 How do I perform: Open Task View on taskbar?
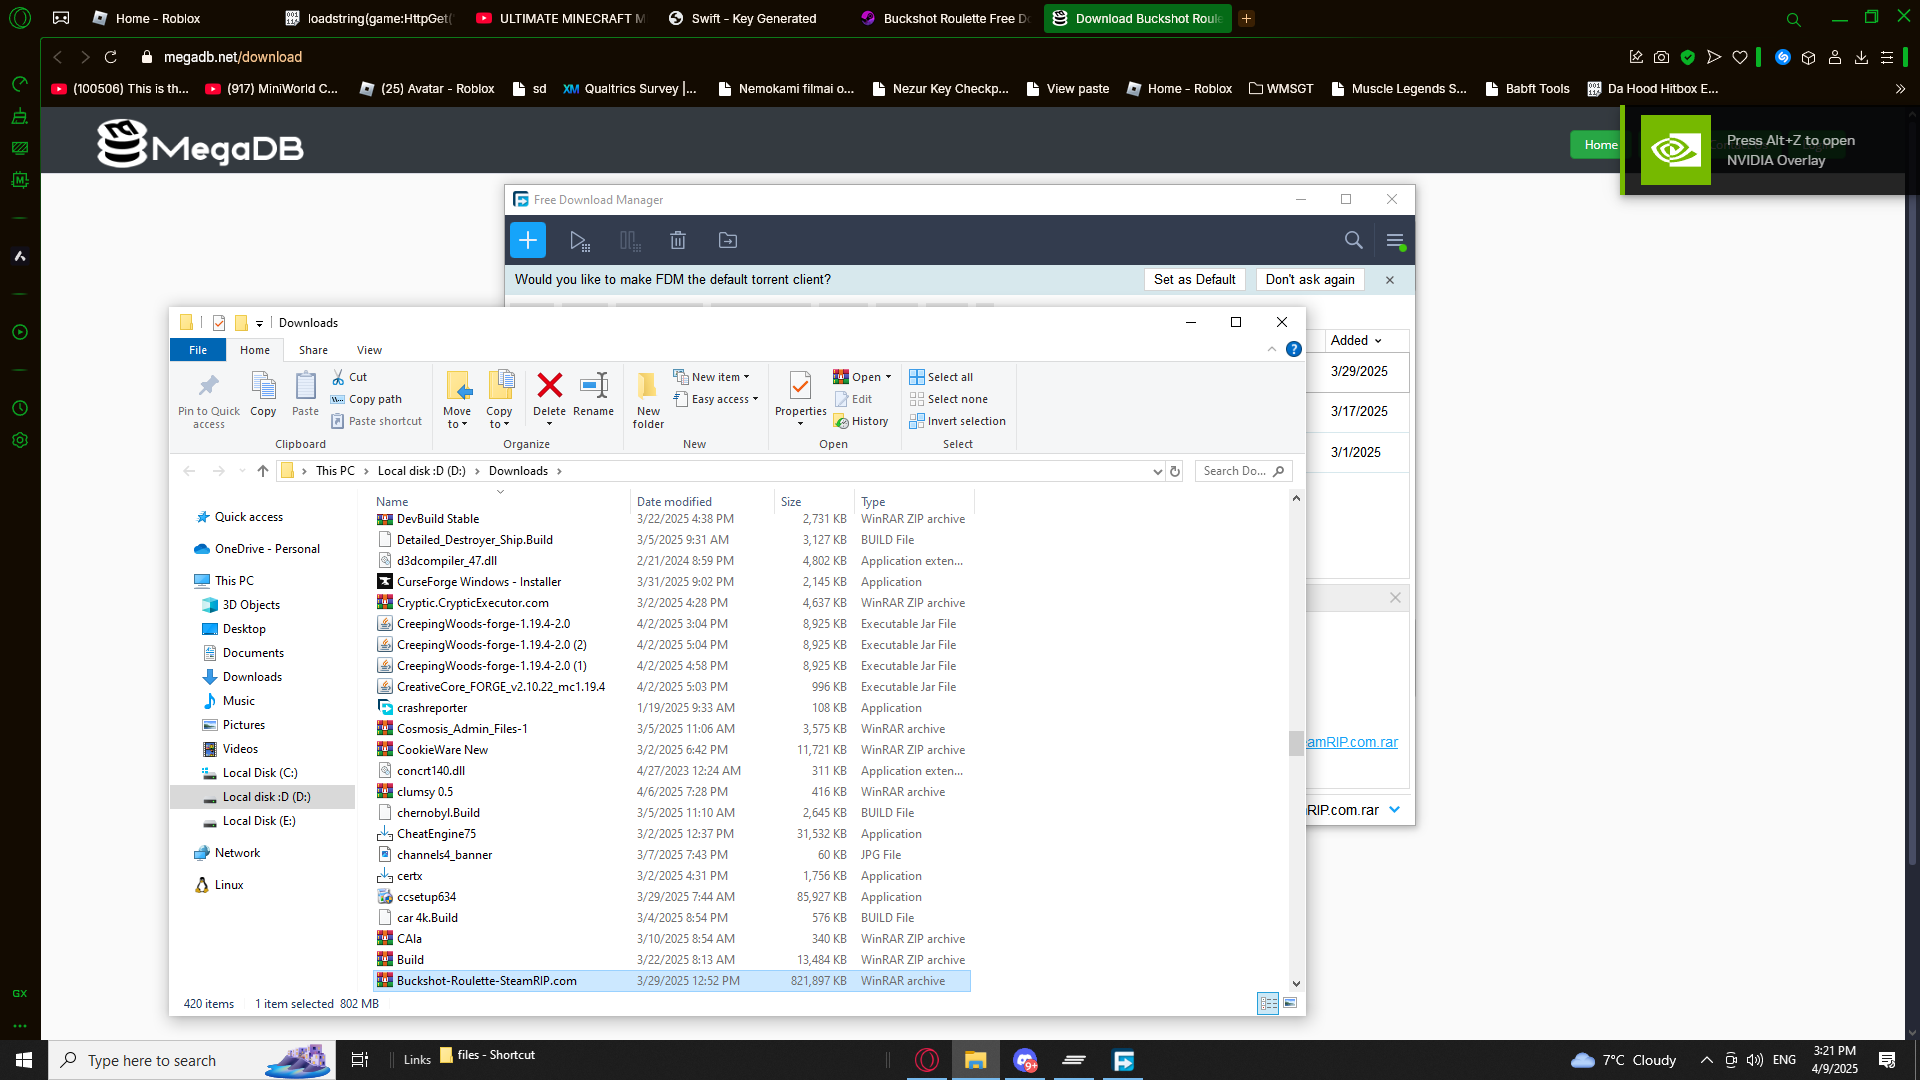click(x=360, y=1060)
